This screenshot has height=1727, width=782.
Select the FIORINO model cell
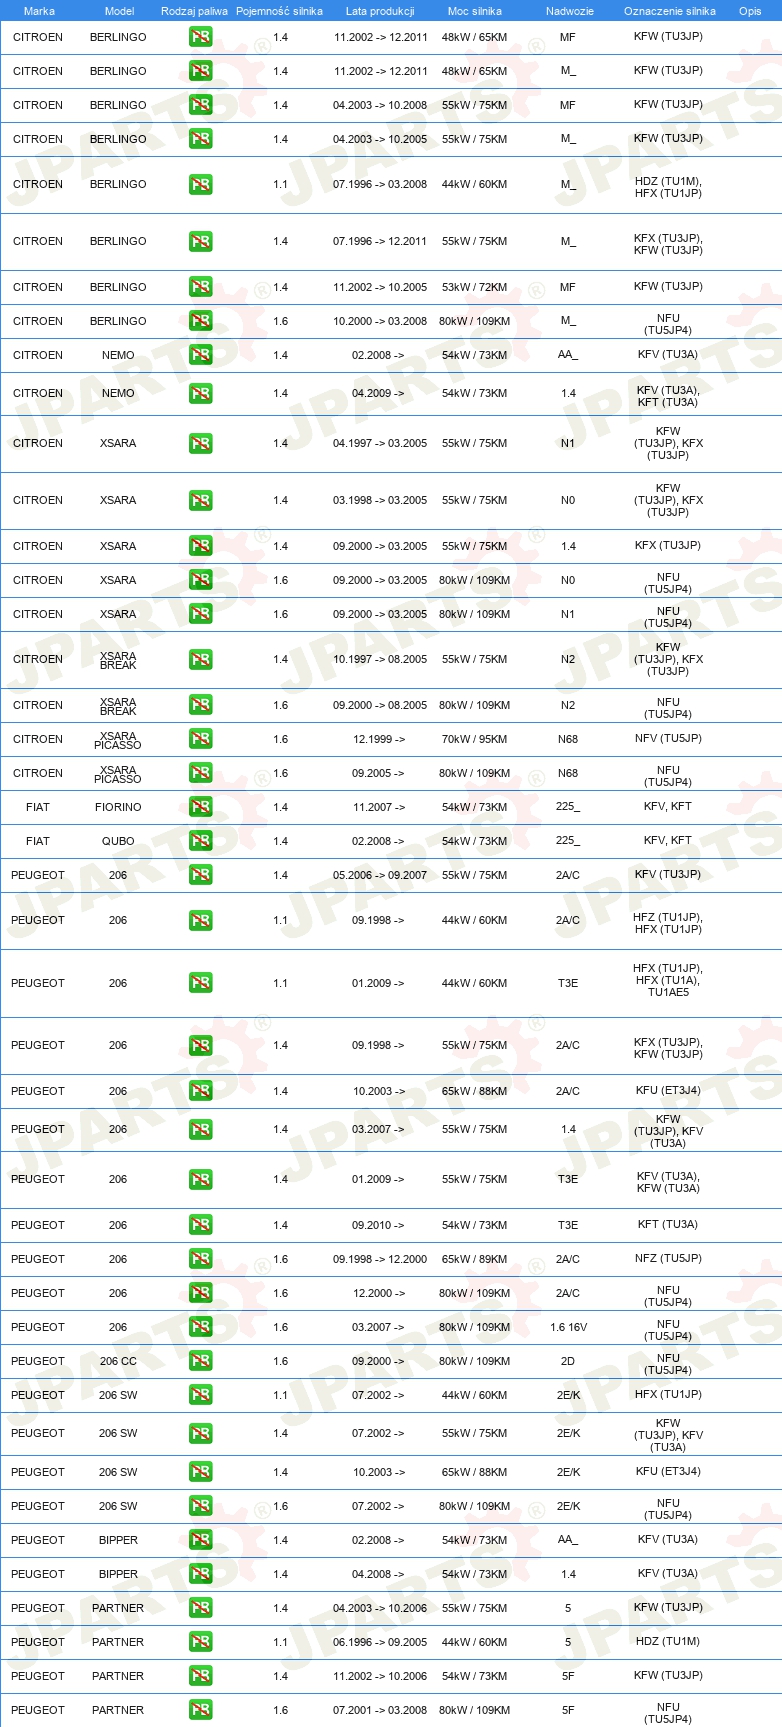pos(118,807)
